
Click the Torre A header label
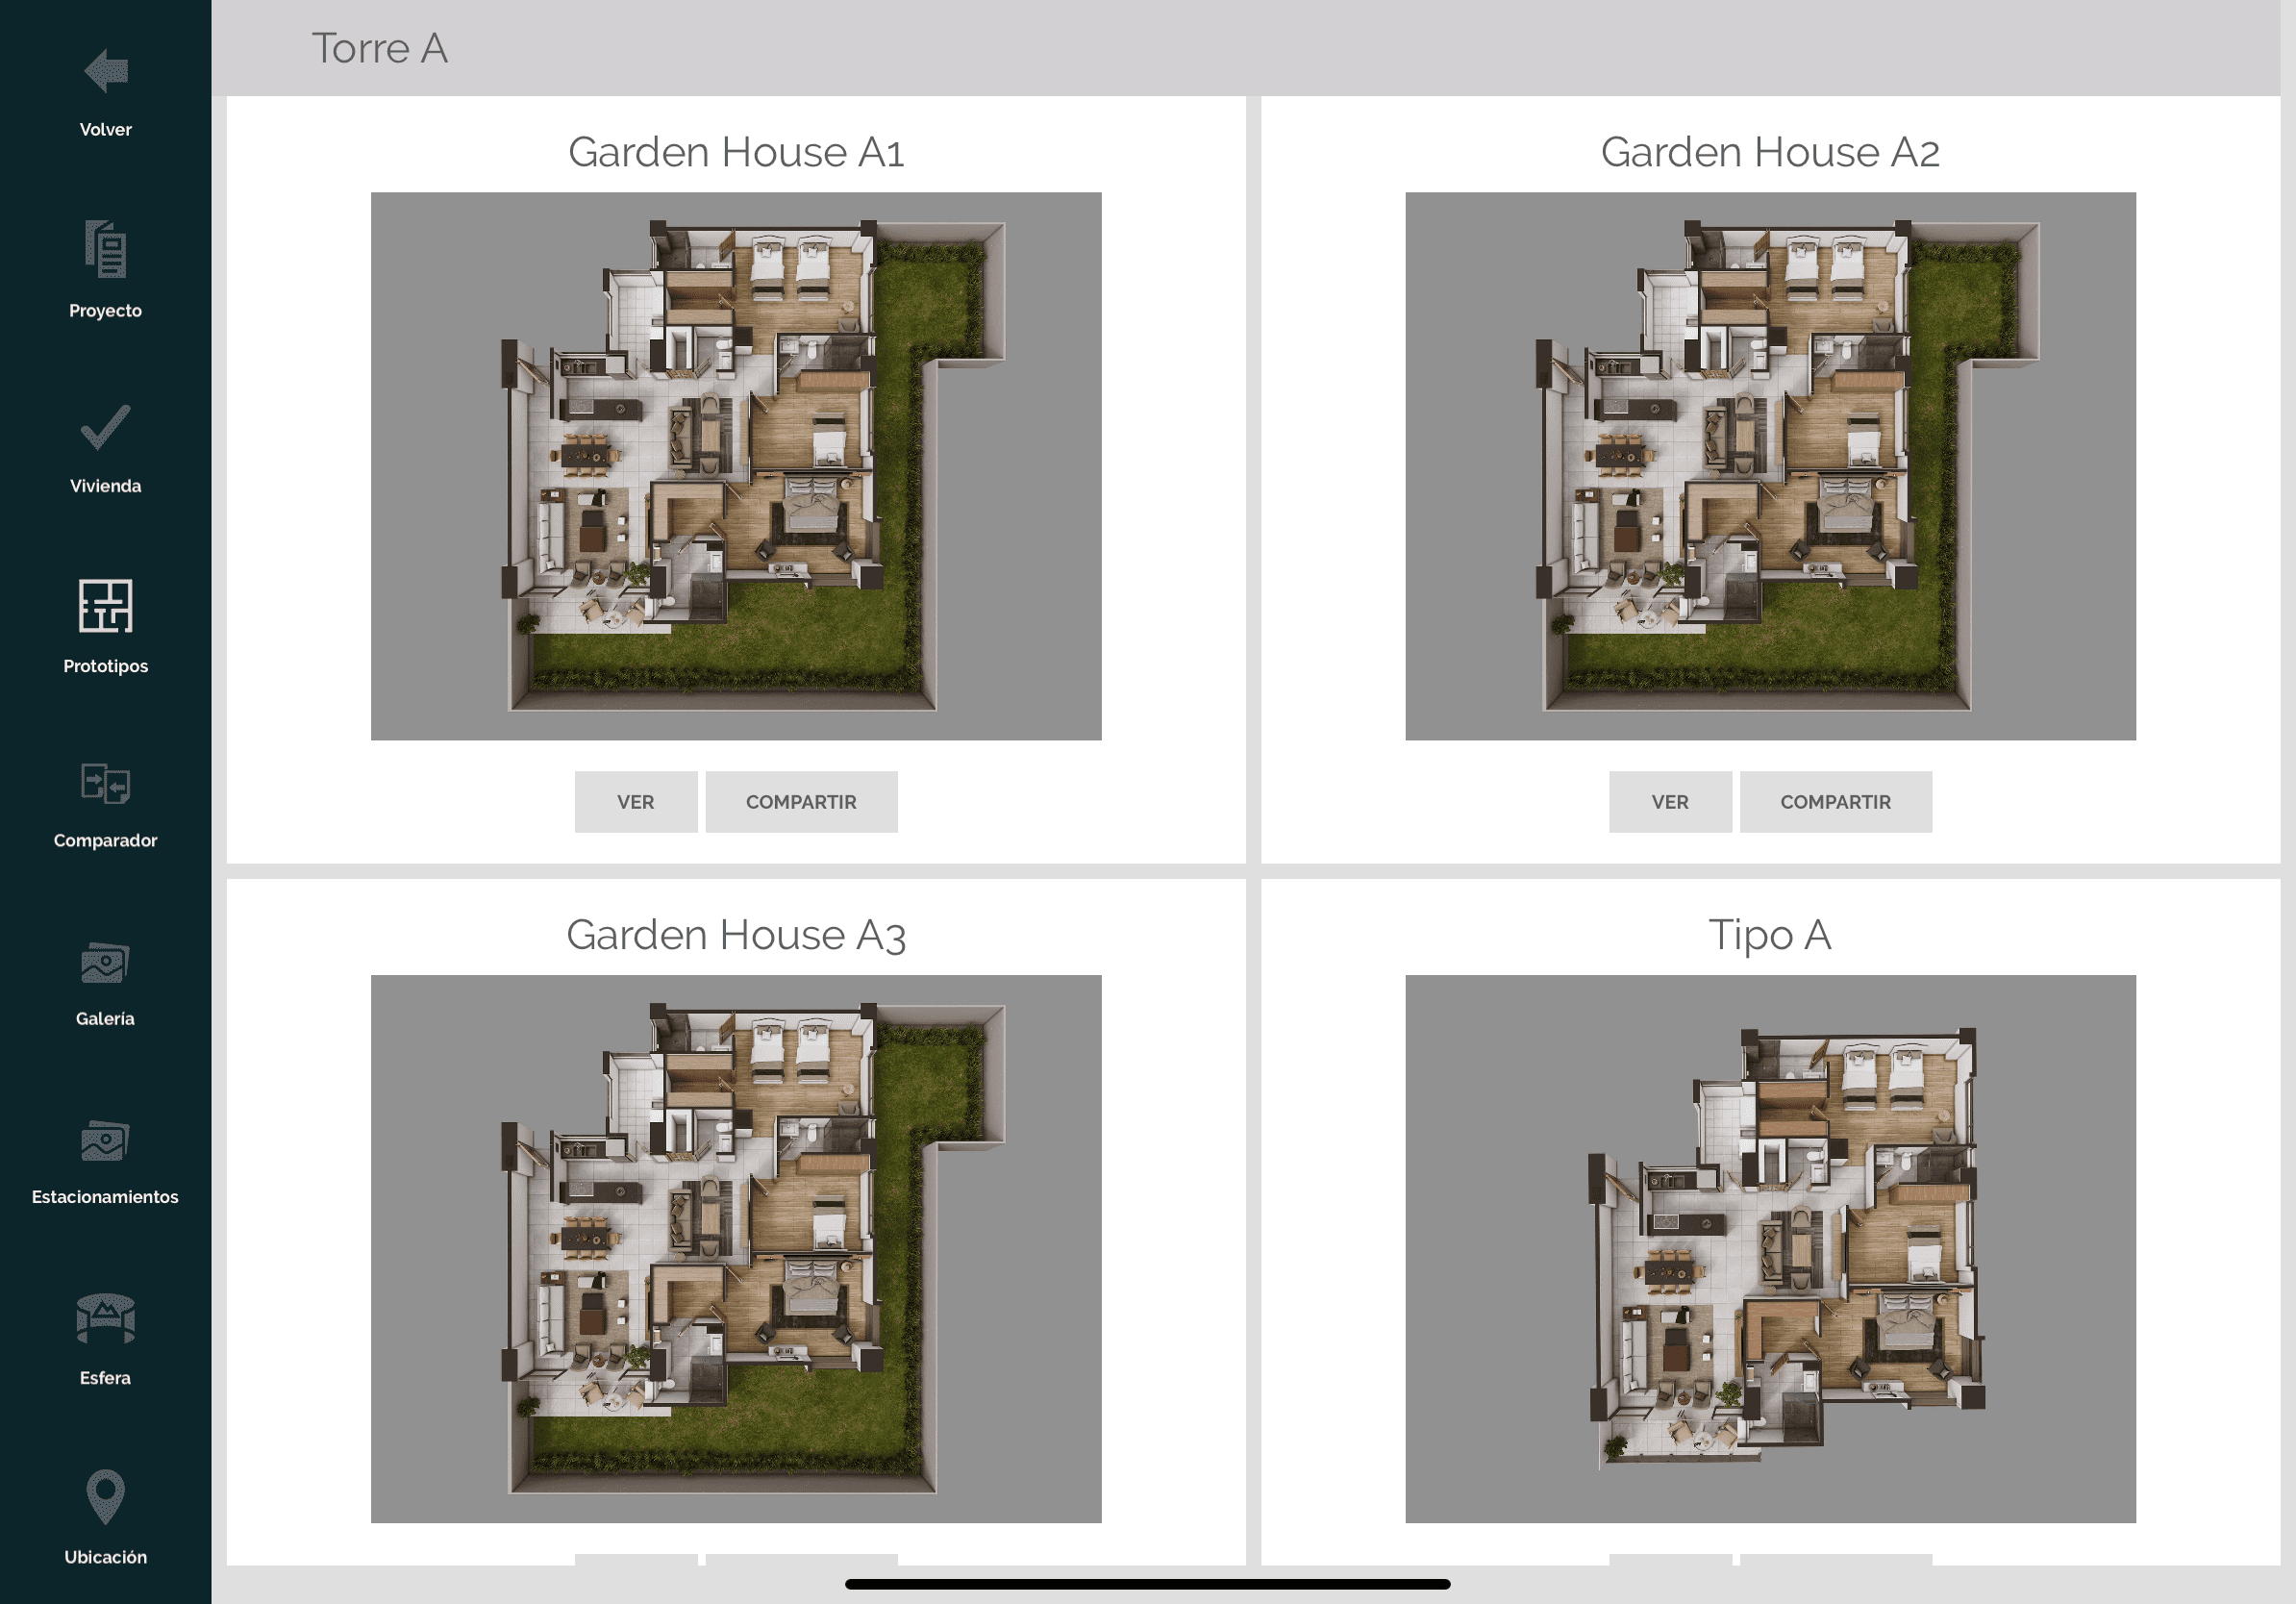click(x=379, y=48)
